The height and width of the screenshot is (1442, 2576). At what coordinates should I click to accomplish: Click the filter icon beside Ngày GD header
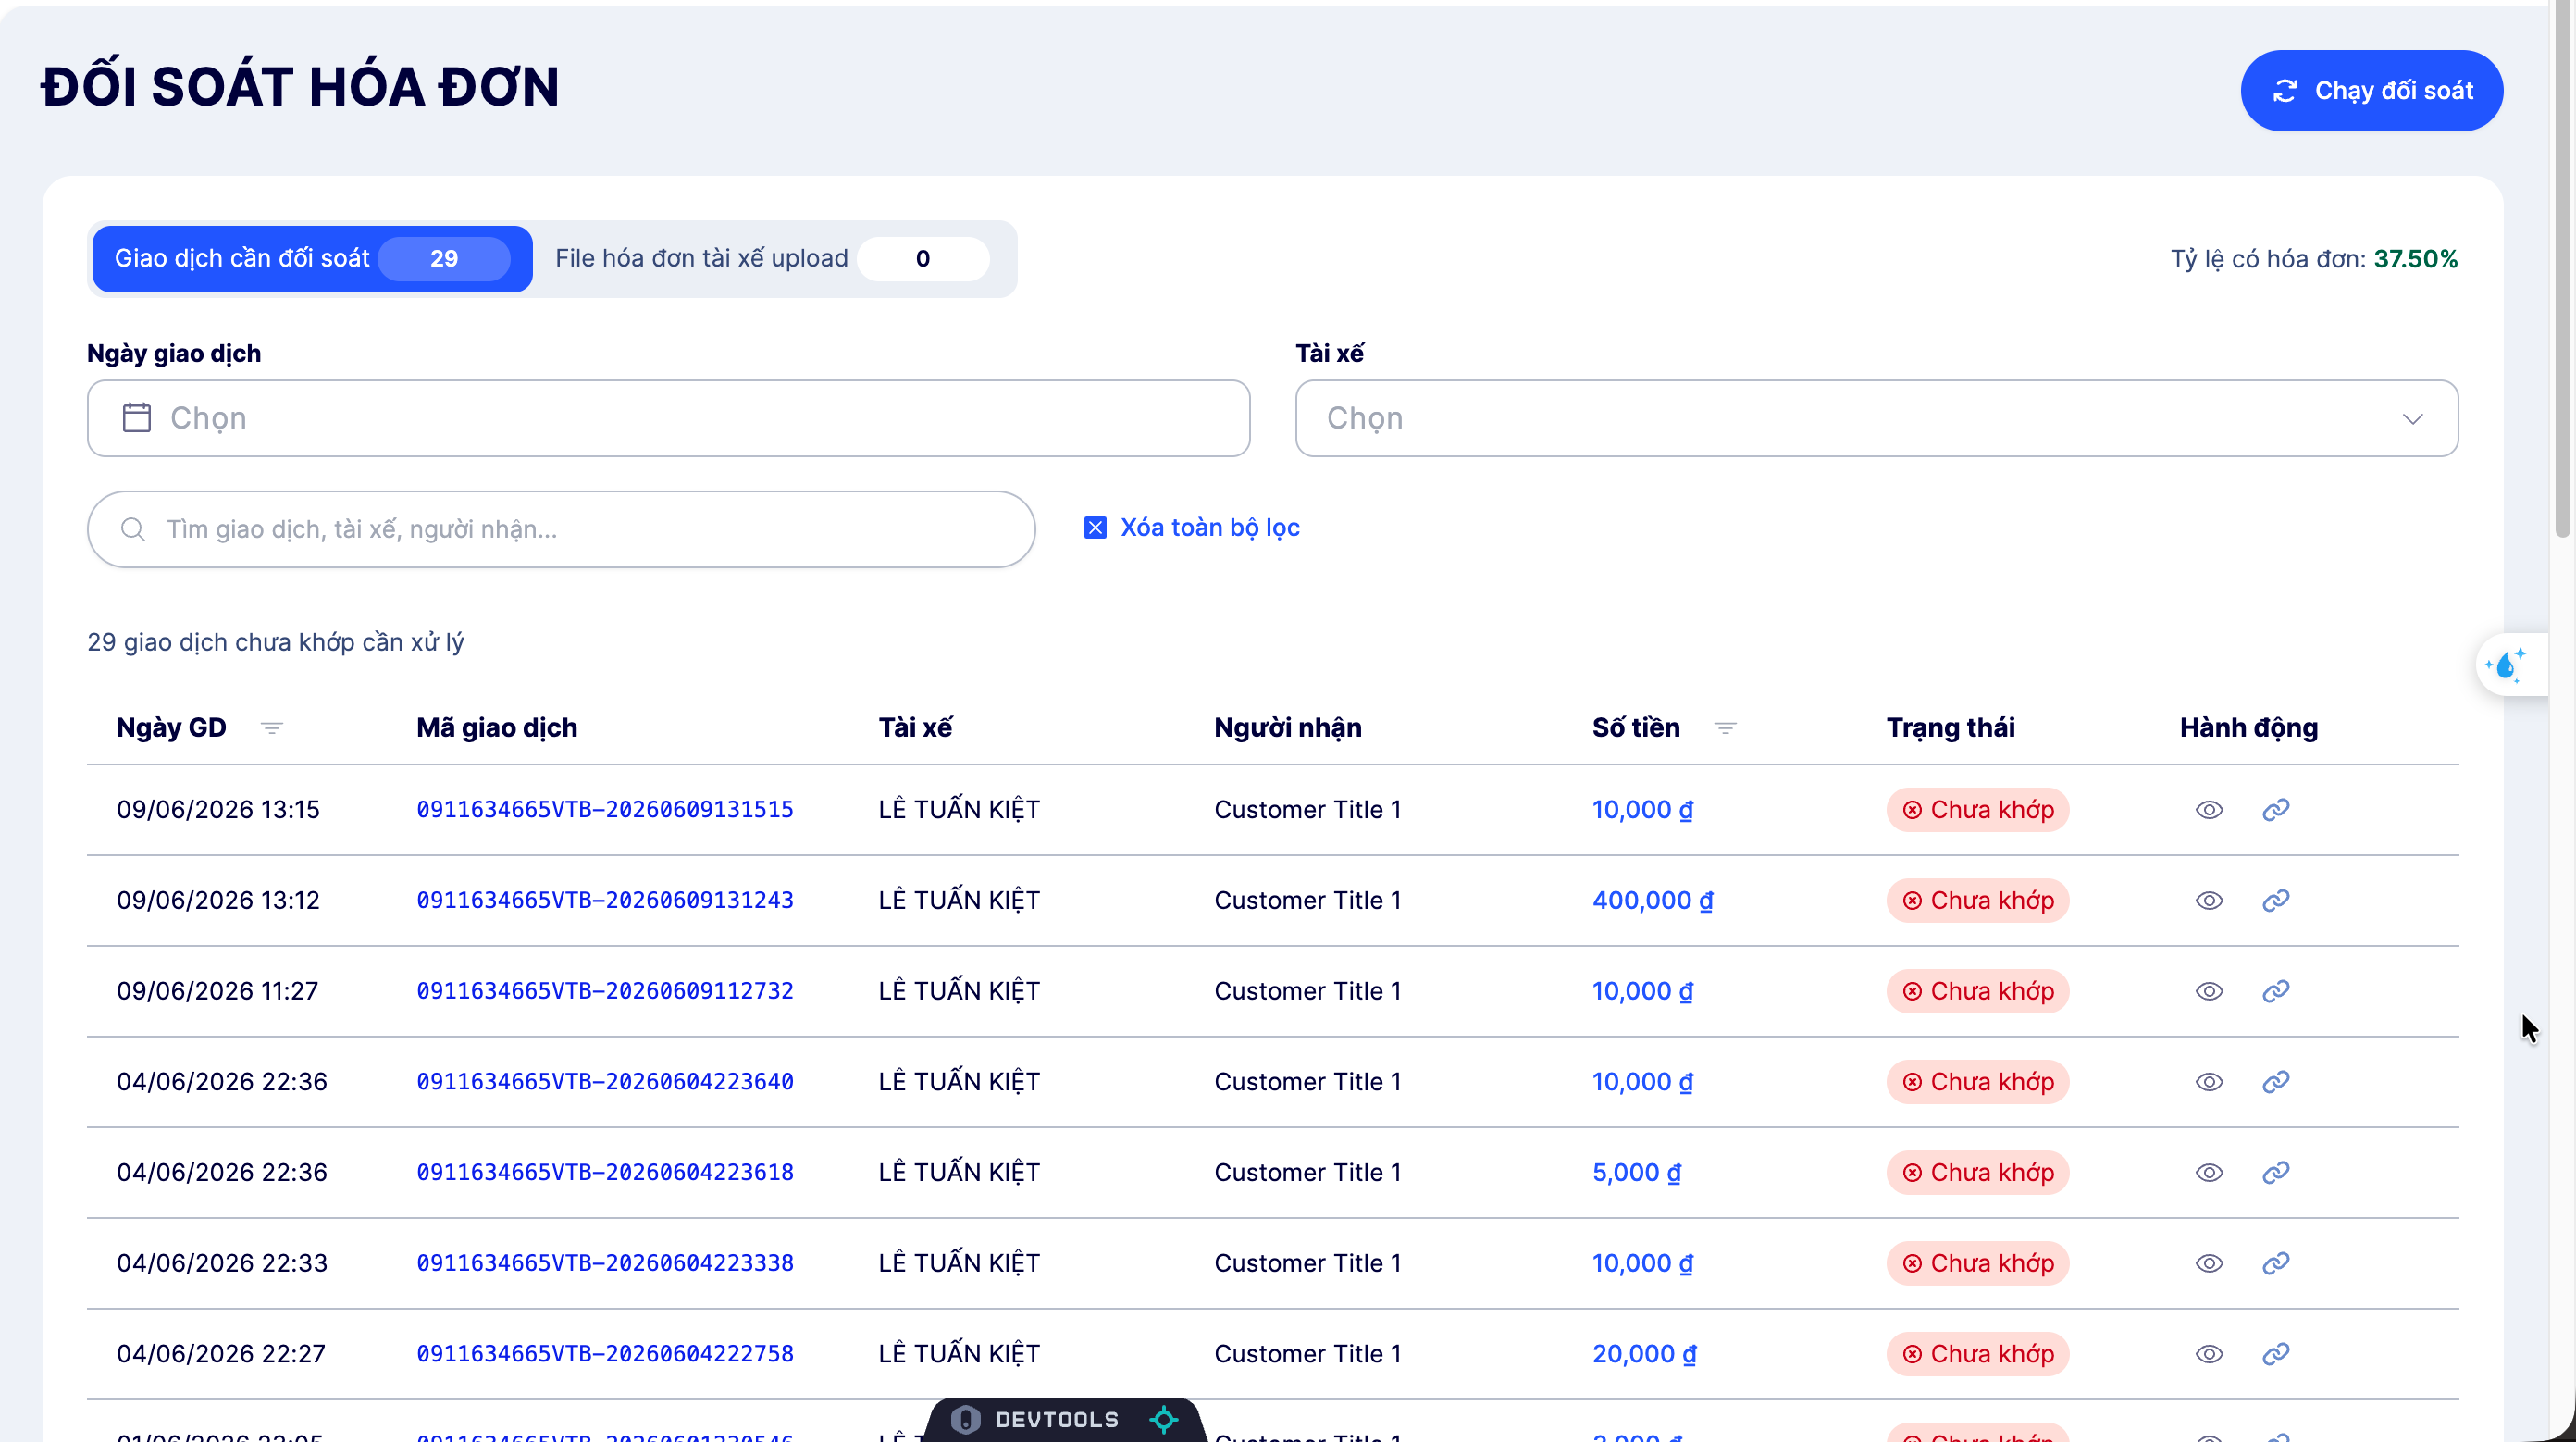[x=271, y=727]
